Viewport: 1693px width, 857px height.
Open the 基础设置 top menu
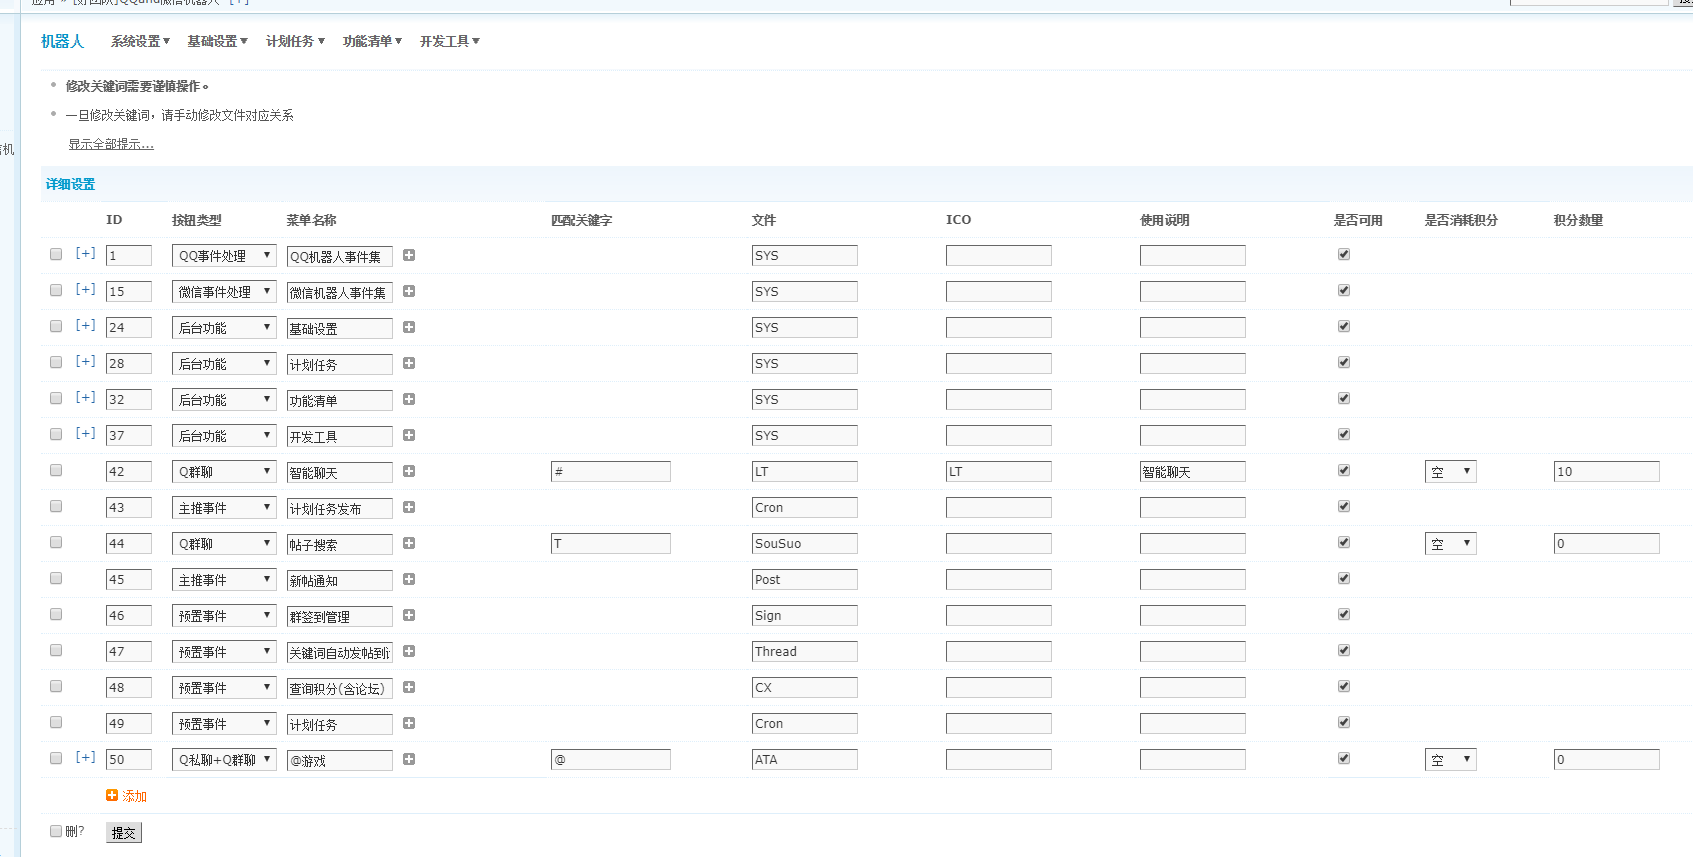click(217, 41)
